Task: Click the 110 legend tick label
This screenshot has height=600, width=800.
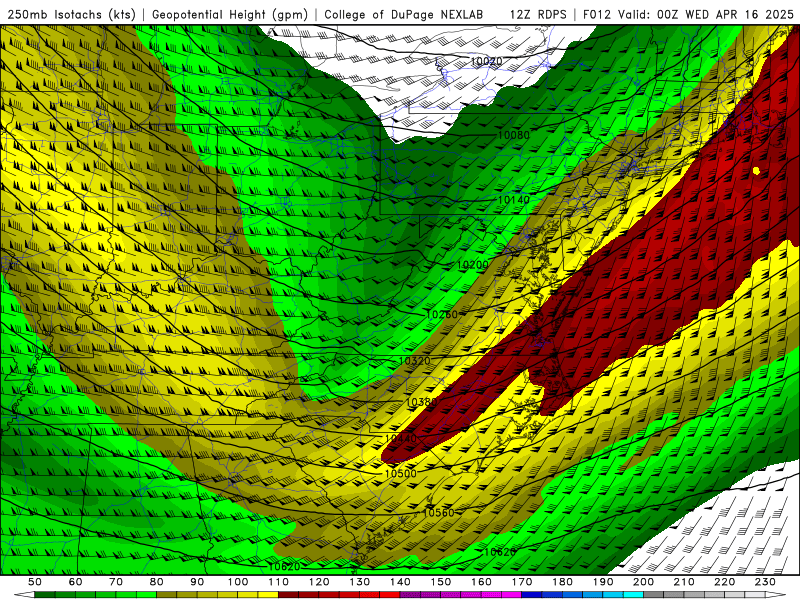Action: (278, 582)
